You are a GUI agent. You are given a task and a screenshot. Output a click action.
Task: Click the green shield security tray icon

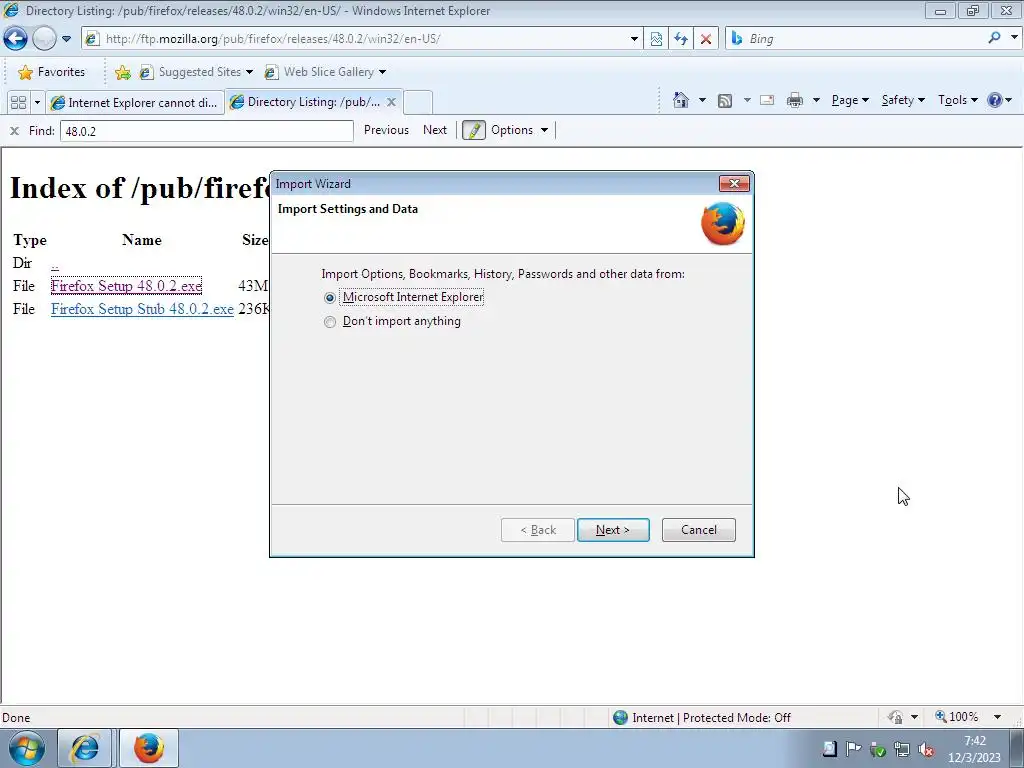click(x=878, y=750)
